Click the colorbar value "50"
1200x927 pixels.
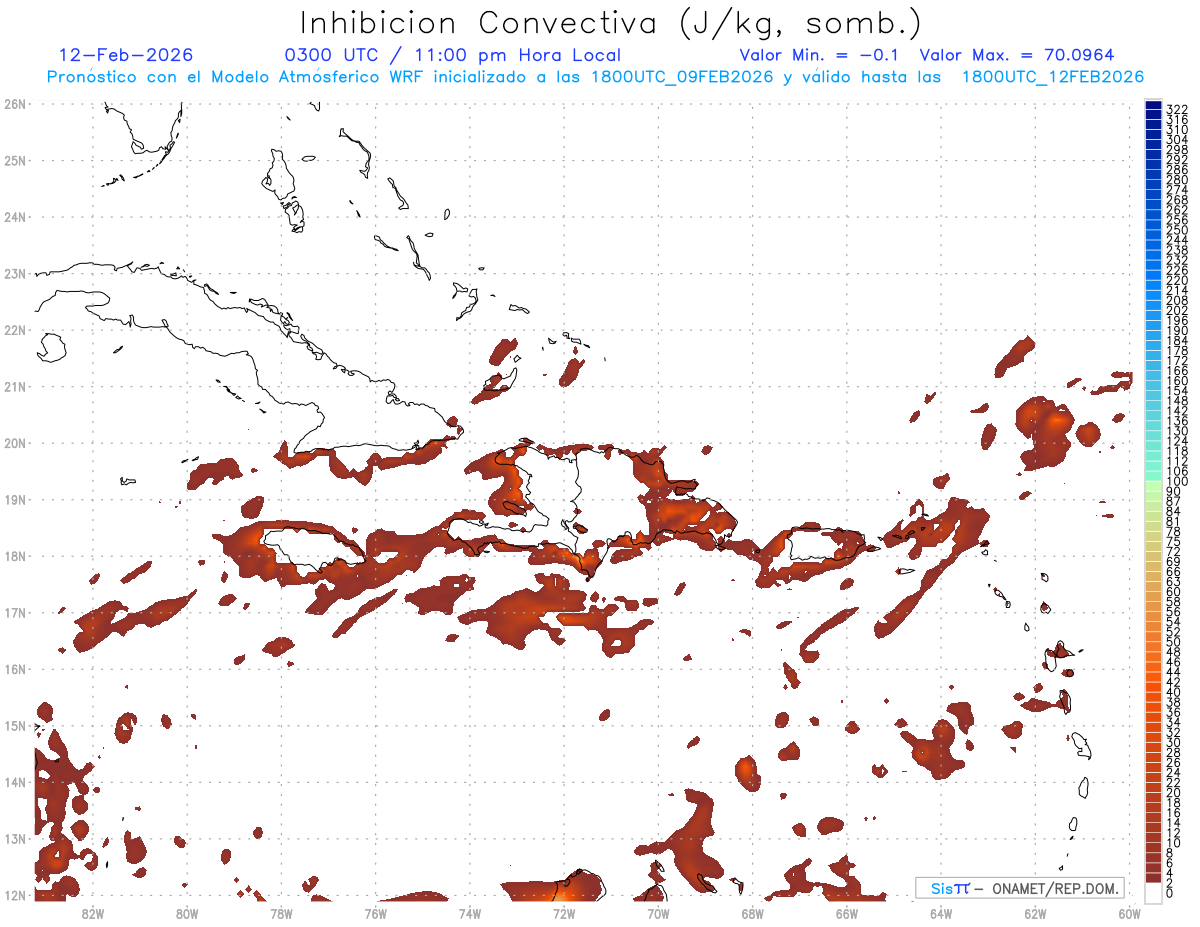(x=1173, y=642)
